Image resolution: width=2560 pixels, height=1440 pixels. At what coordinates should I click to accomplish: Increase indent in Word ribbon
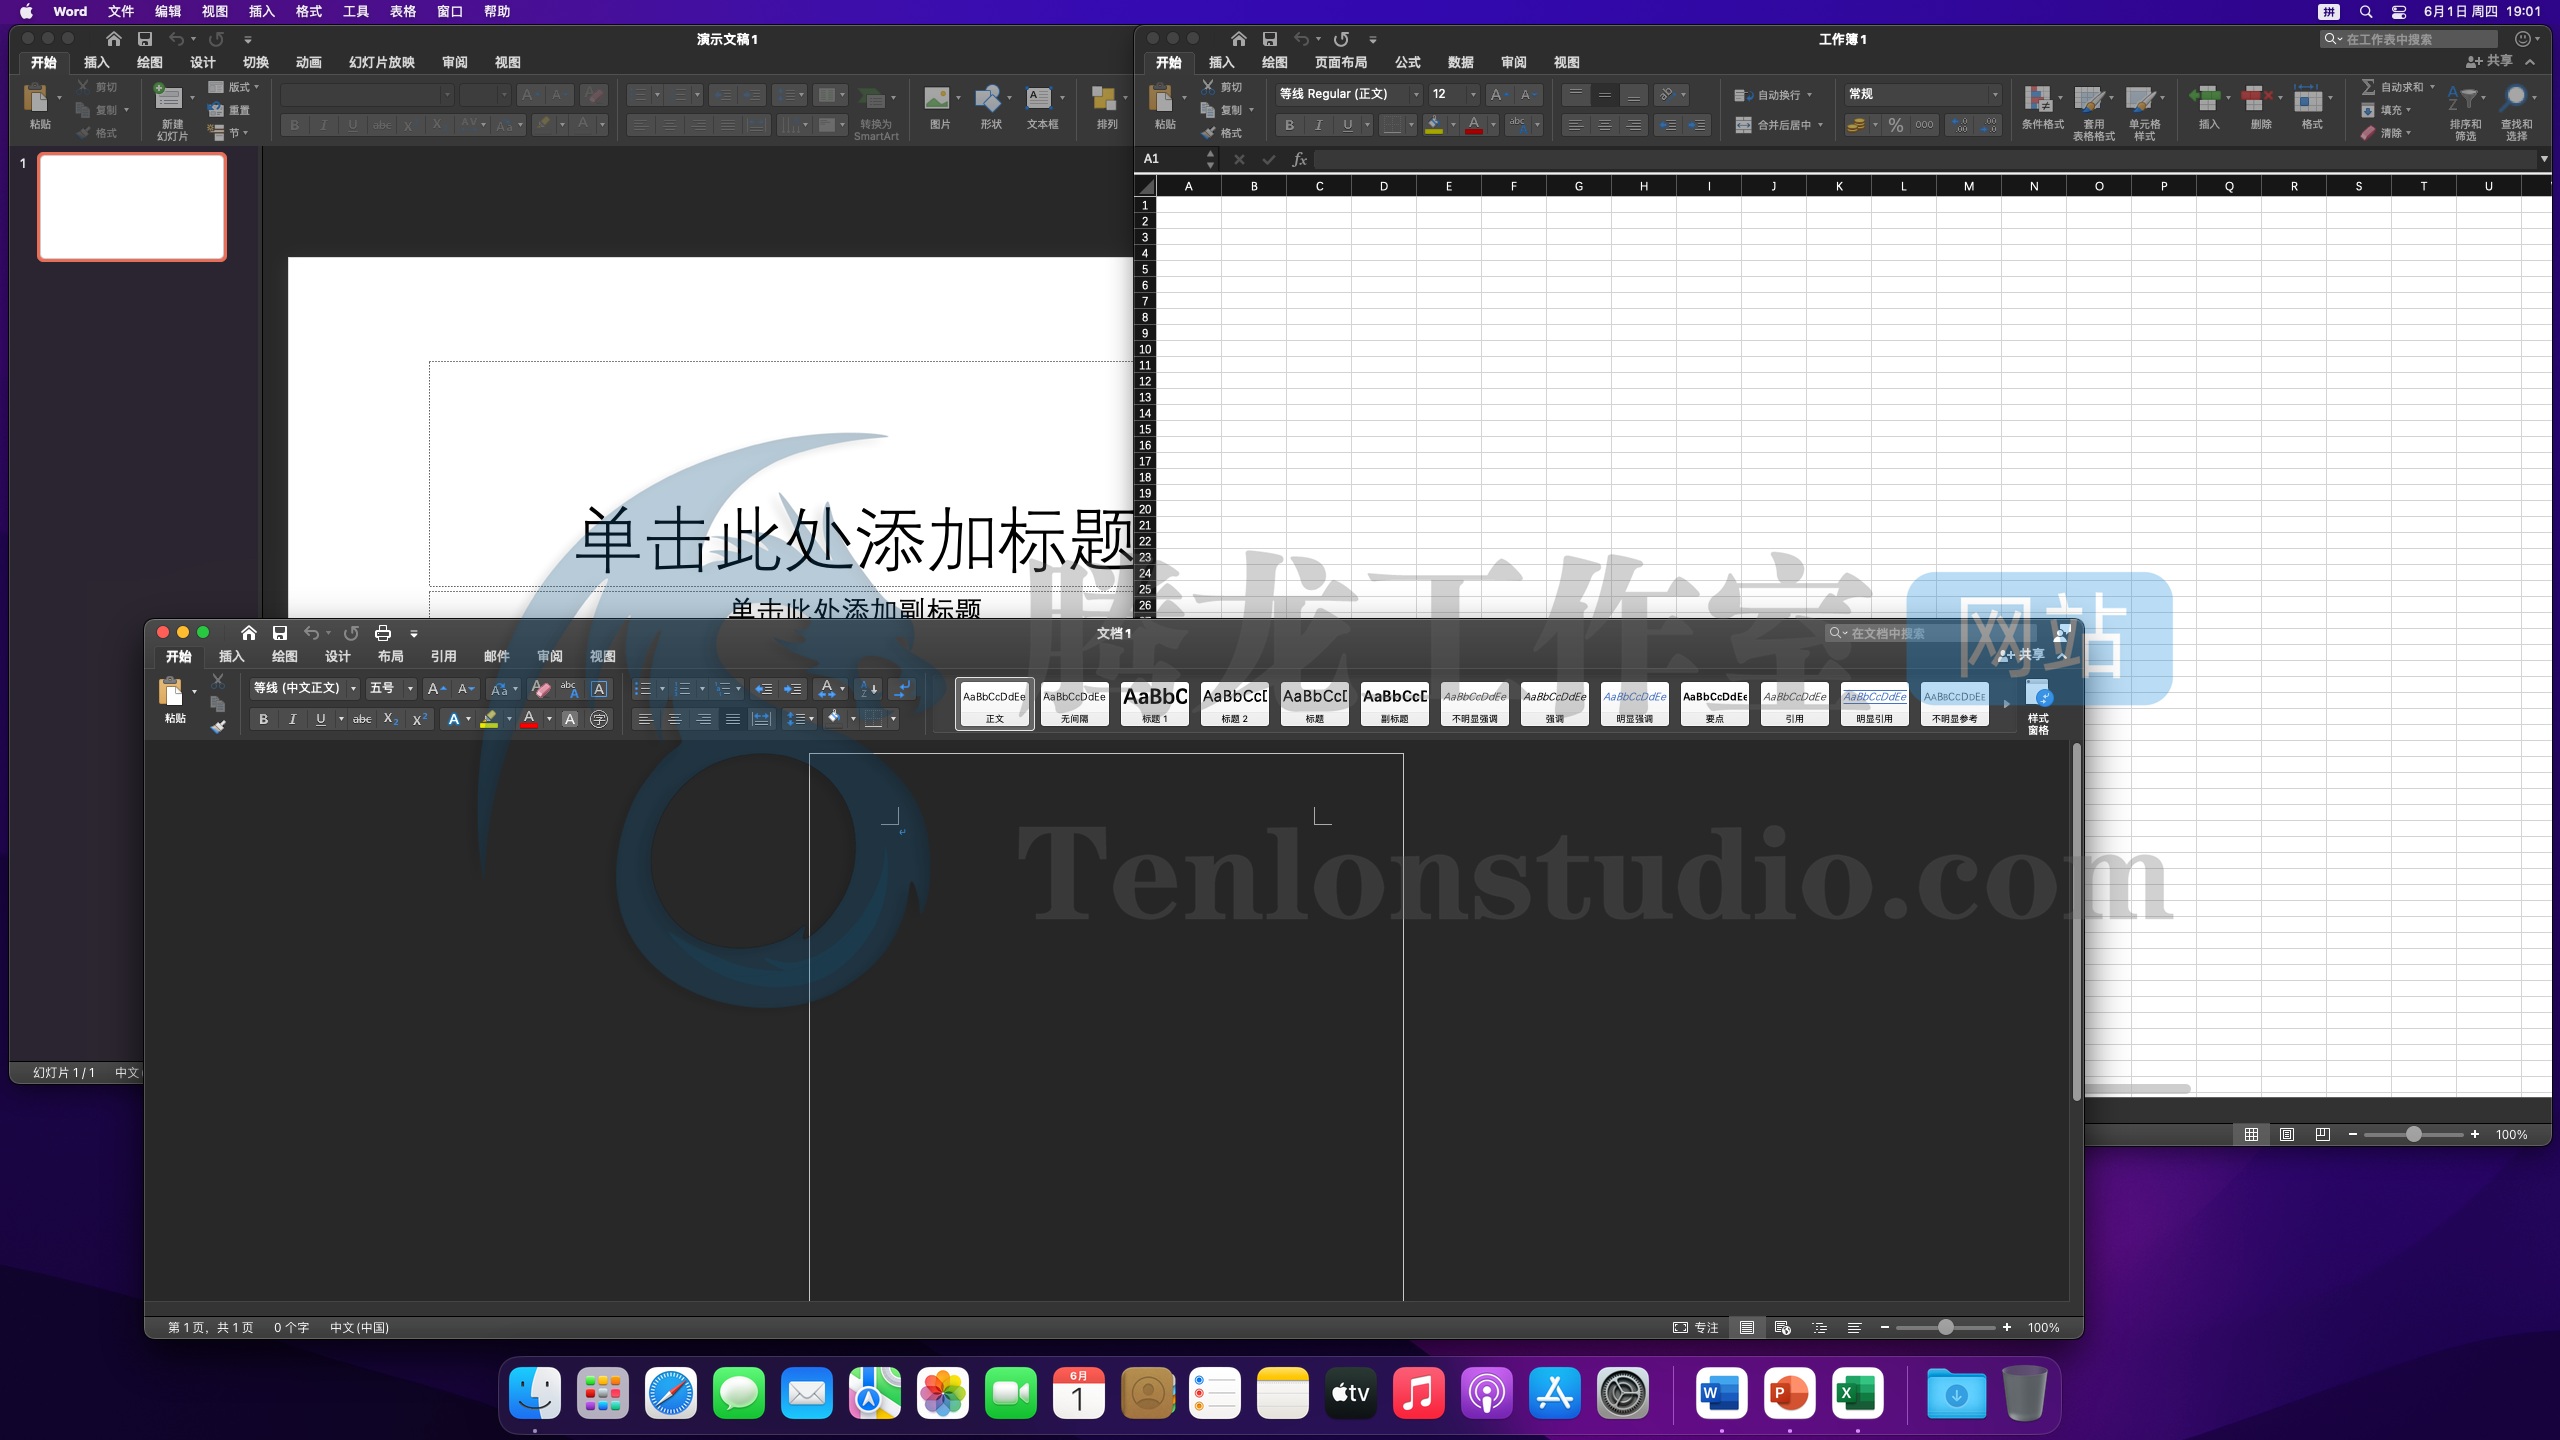793,689
